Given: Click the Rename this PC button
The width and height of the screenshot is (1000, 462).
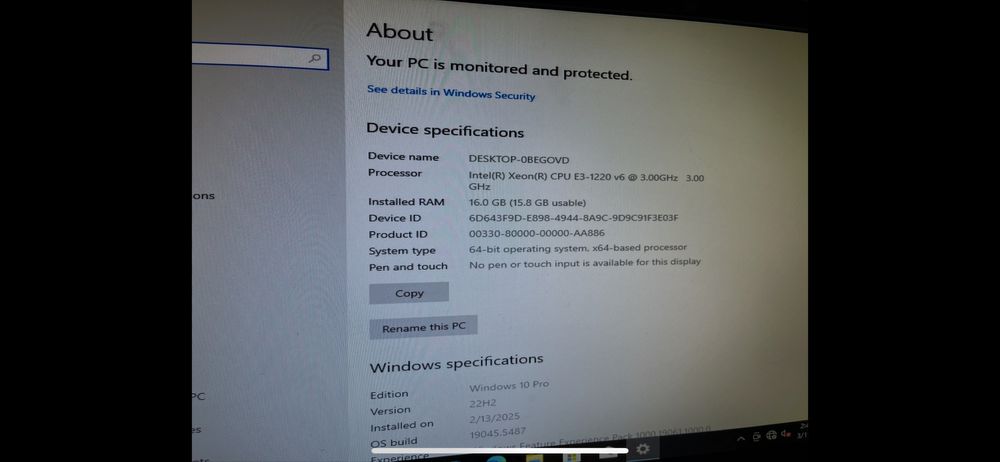Looking at the screenshot, I should tap(423, 327).
